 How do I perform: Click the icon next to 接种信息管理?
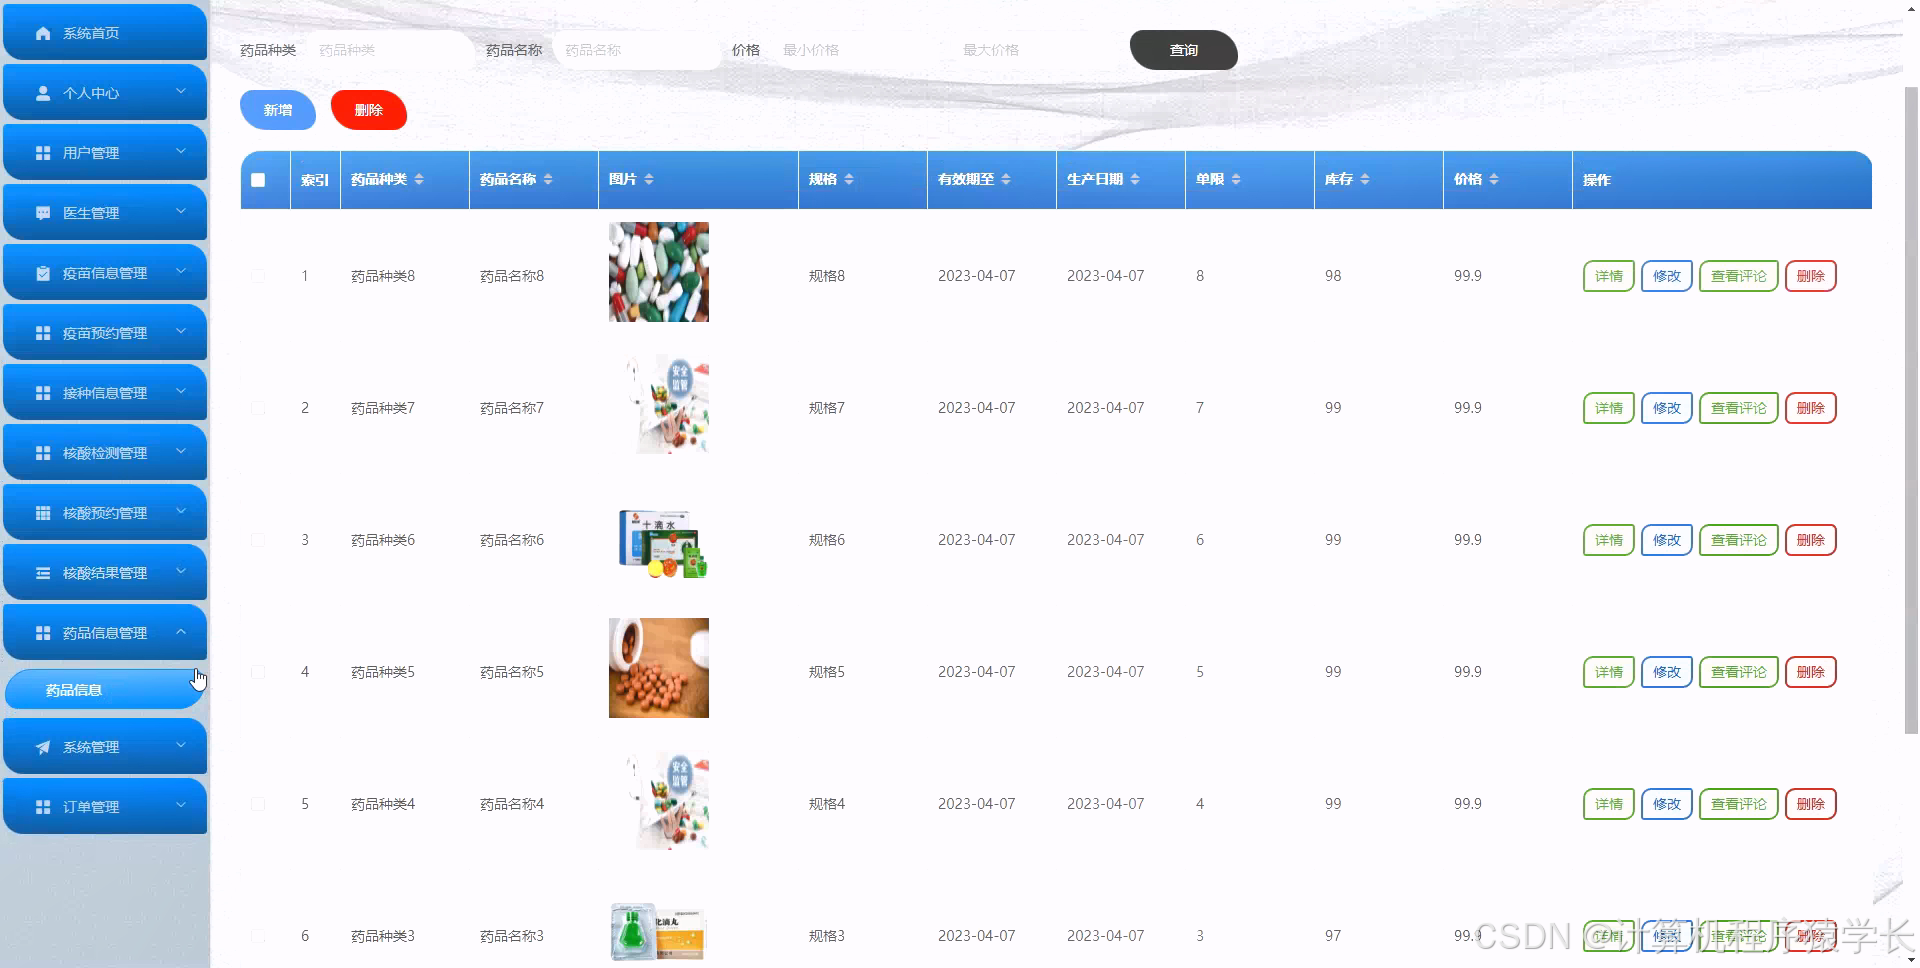[41, 392]
